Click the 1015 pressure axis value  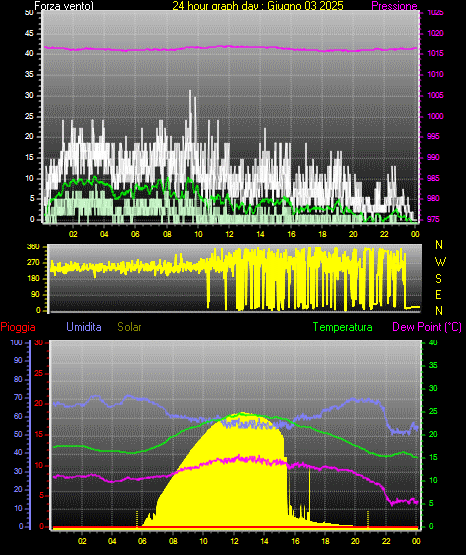[x=435, y=53]
